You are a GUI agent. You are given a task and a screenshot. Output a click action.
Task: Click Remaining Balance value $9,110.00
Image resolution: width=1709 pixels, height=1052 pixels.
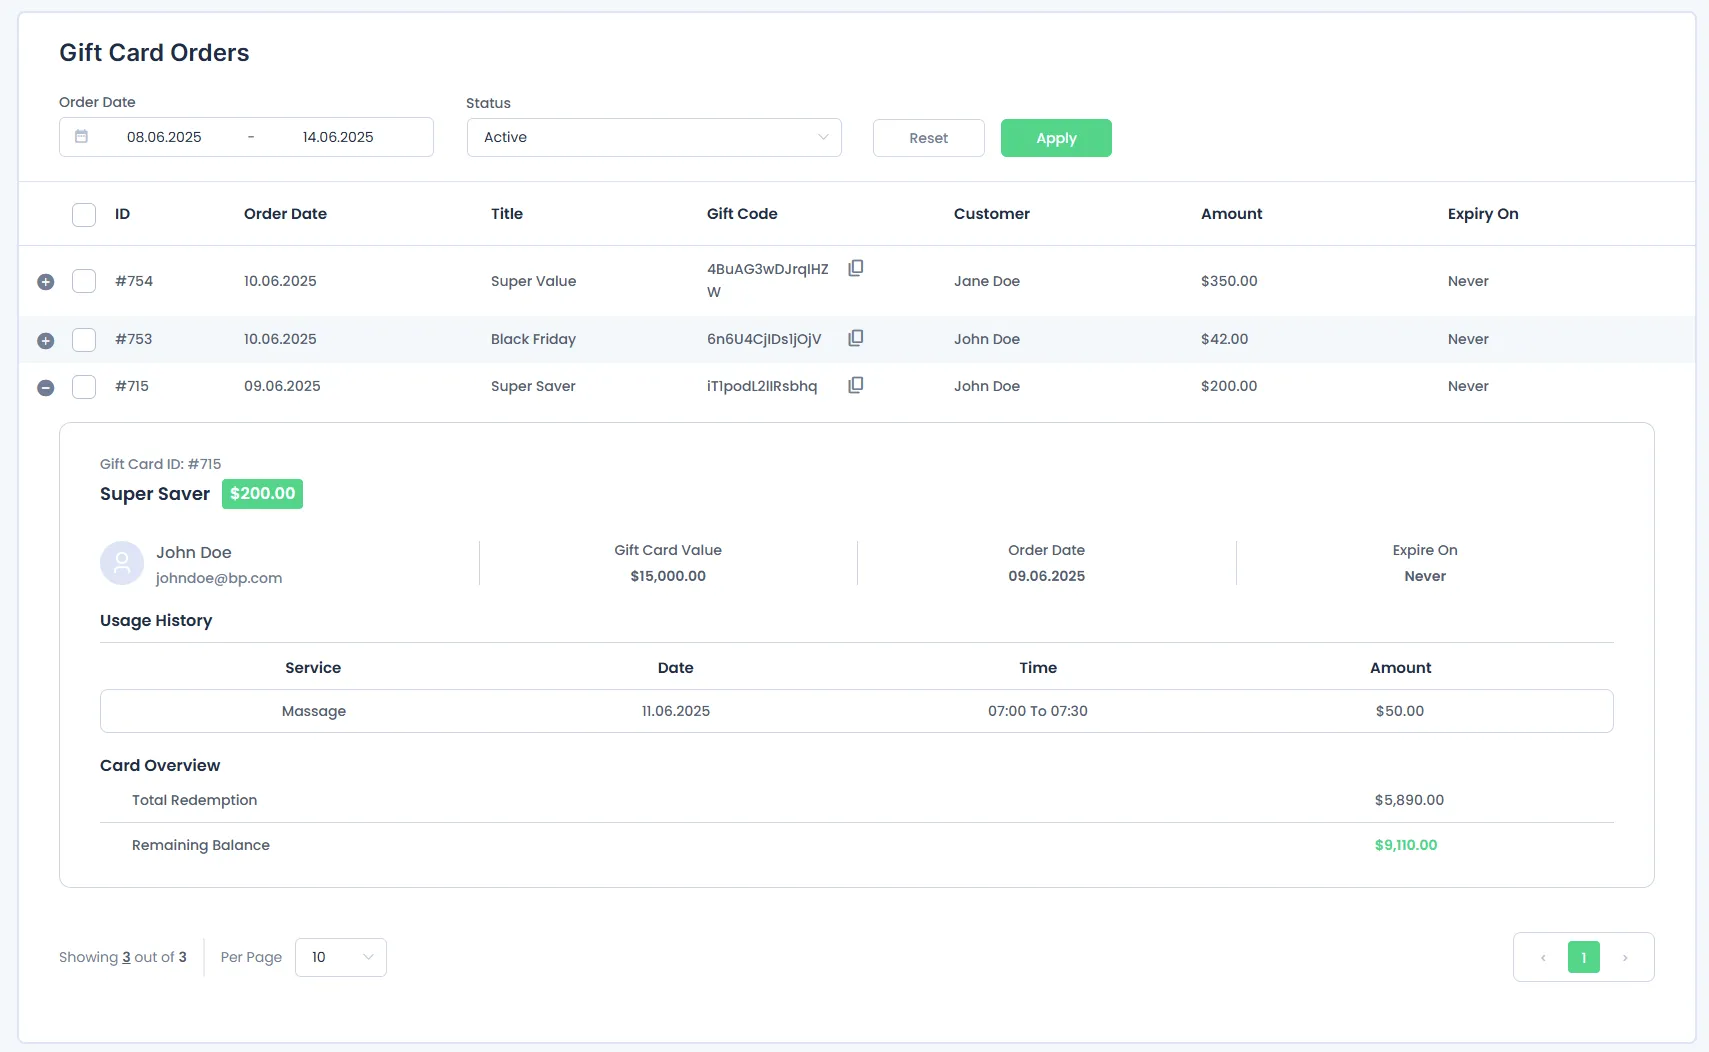click(x=1406, y=845)
